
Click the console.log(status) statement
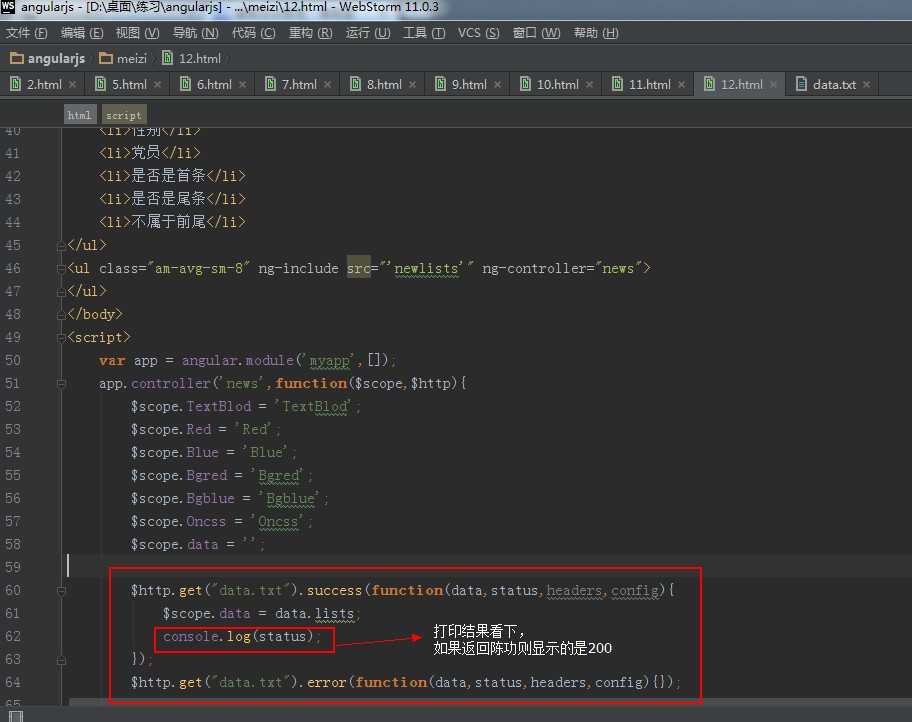[241, 637]
